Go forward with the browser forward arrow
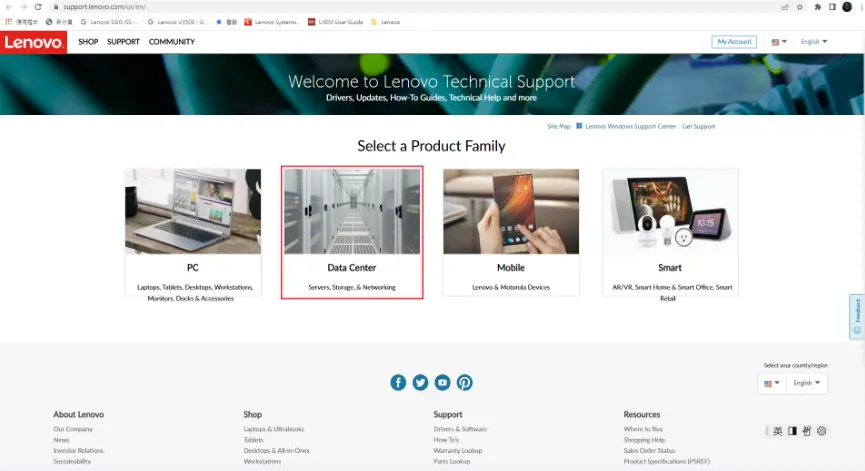This screenshot has width=865, height=471. [23, 7]
